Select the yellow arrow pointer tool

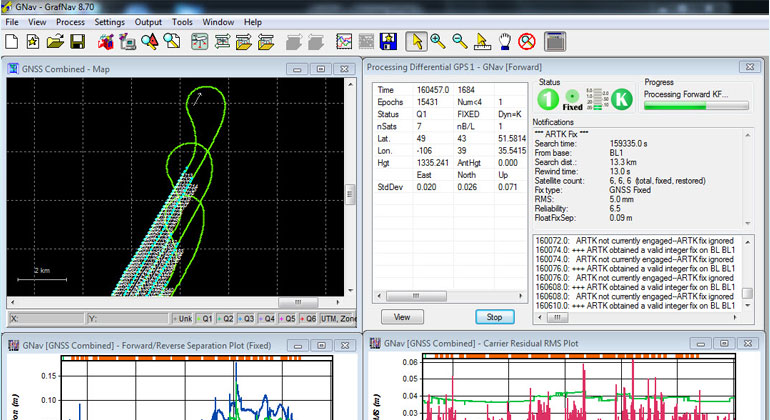(x=416, y=42)
